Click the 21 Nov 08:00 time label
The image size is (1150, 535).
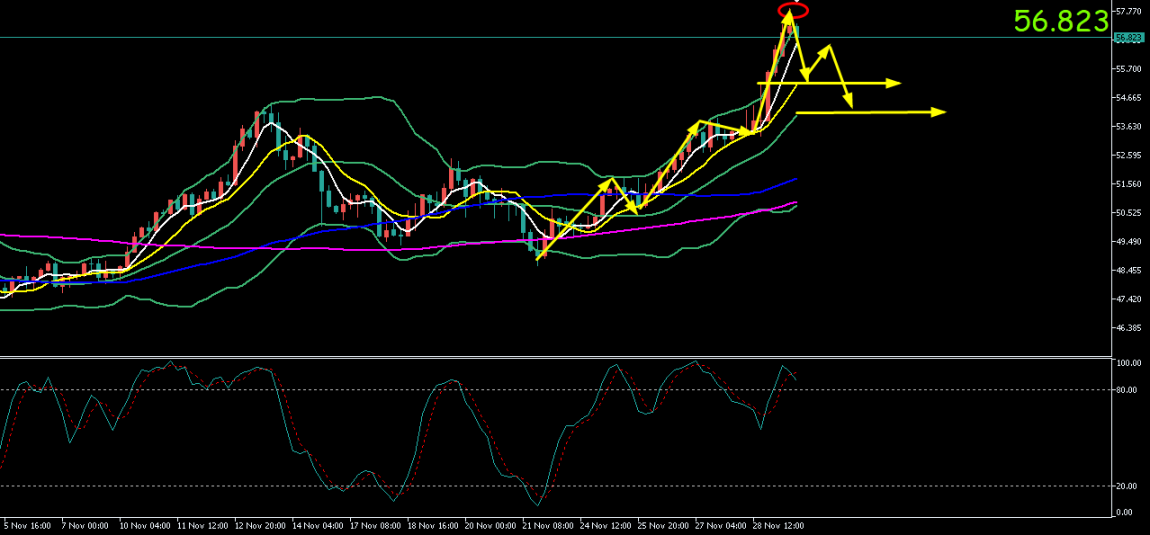coord(546,525)
